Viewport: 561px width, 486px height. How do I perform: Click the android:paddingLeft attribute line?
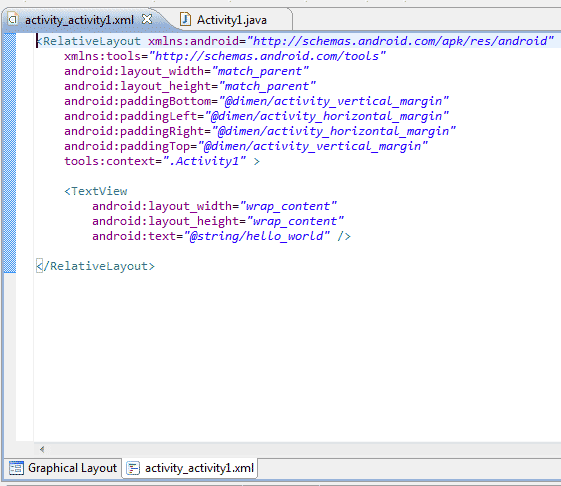257,116
